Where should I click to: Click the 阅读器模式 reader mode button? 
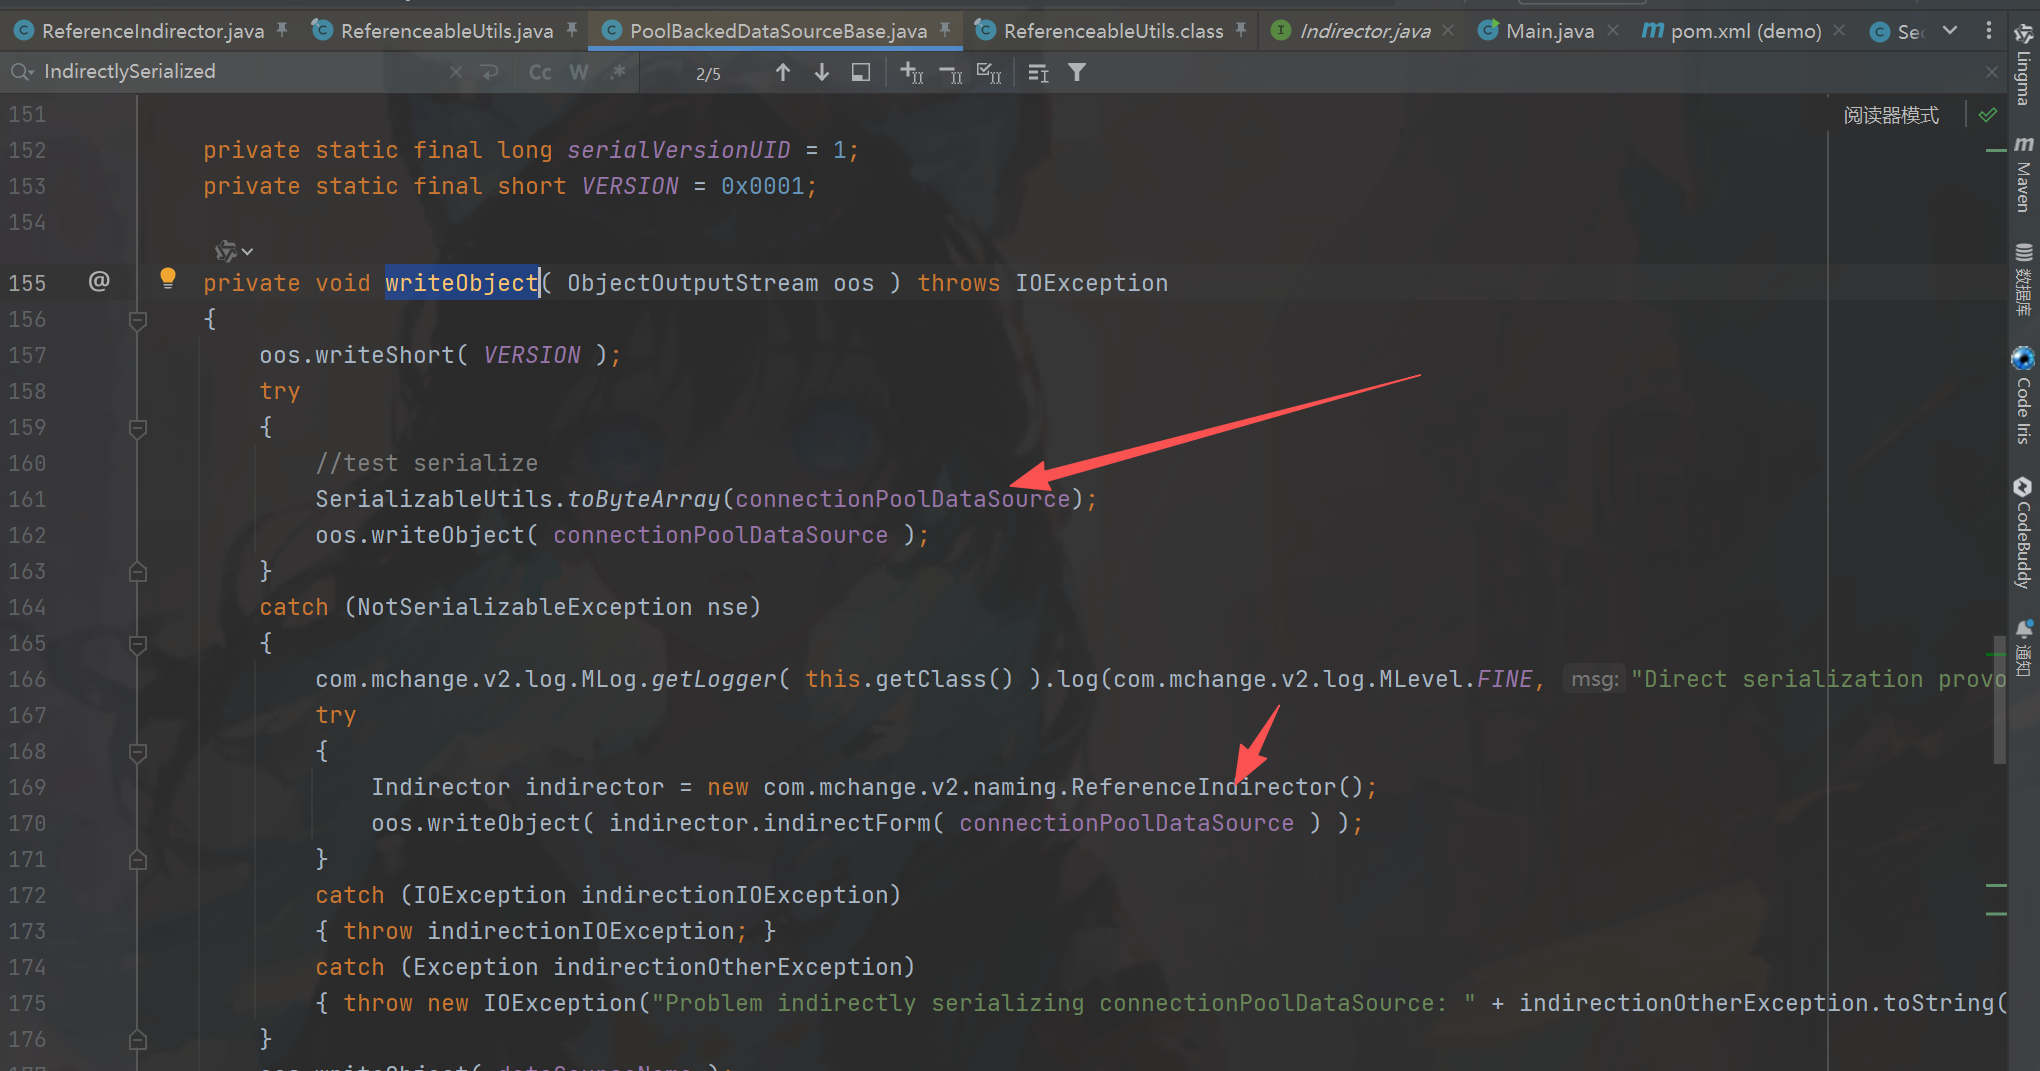point(1890,115)
